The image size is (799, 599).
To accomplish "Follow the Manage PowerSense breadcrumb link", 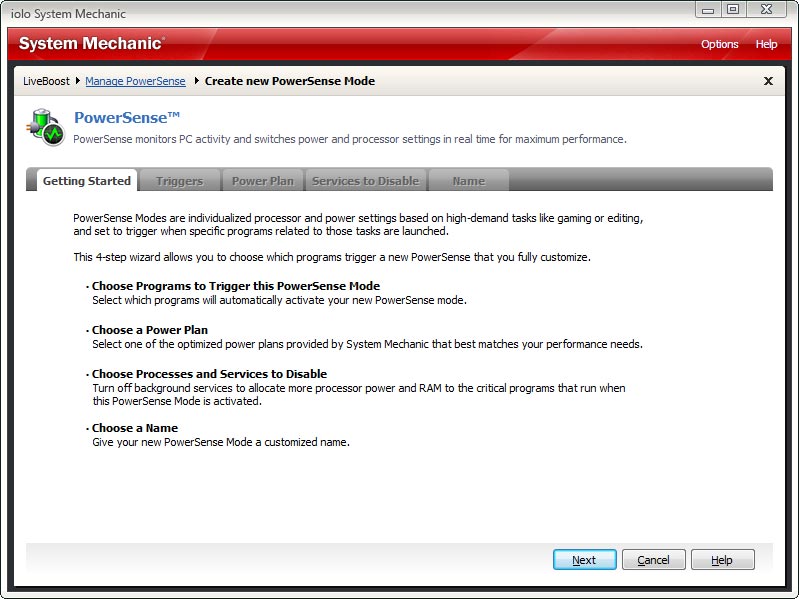I will click(x=135, y=81).
